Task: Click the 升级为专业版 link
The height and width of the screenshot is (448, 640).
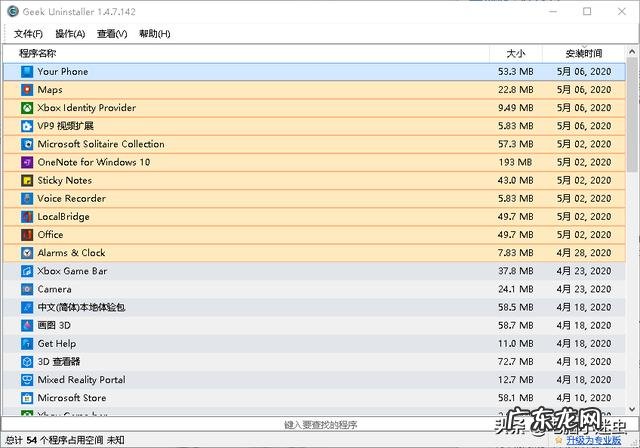Action: pyautogui.click(x=594, y=441)
